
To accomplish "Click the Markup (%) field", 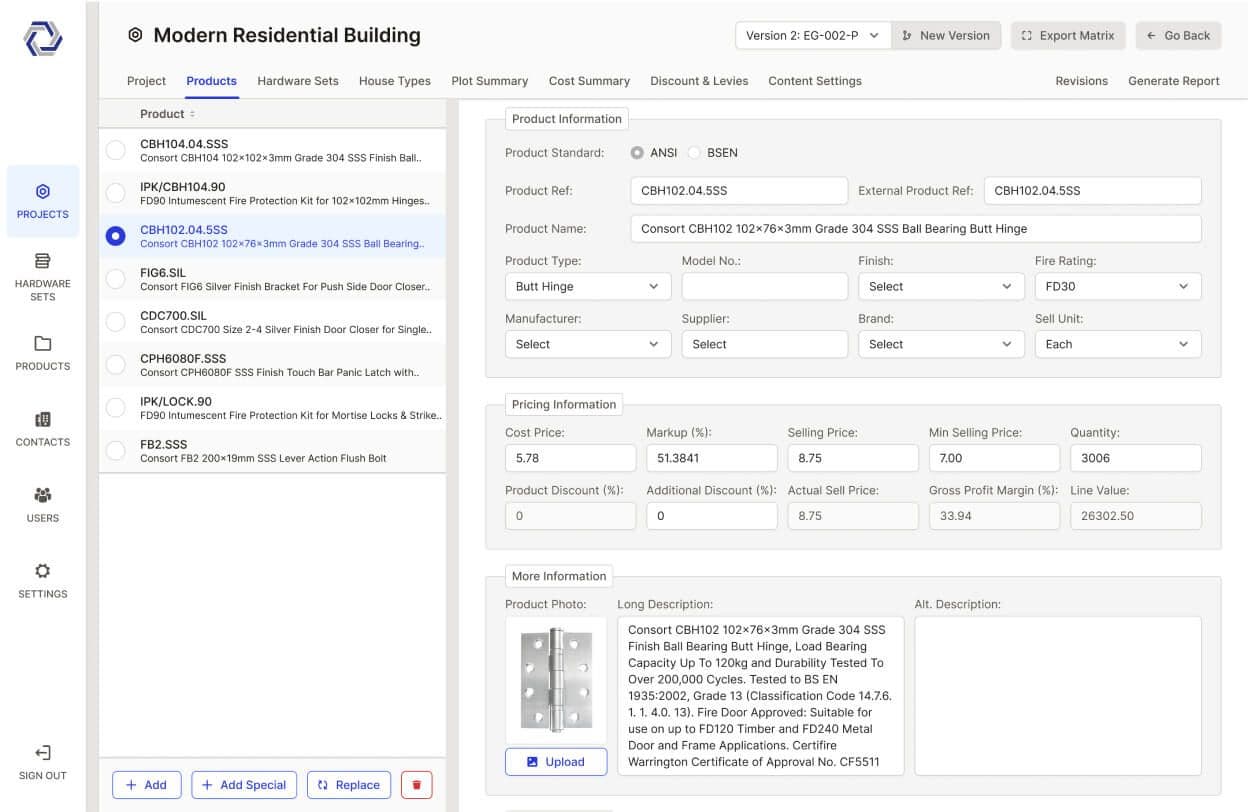I will 711,458.
